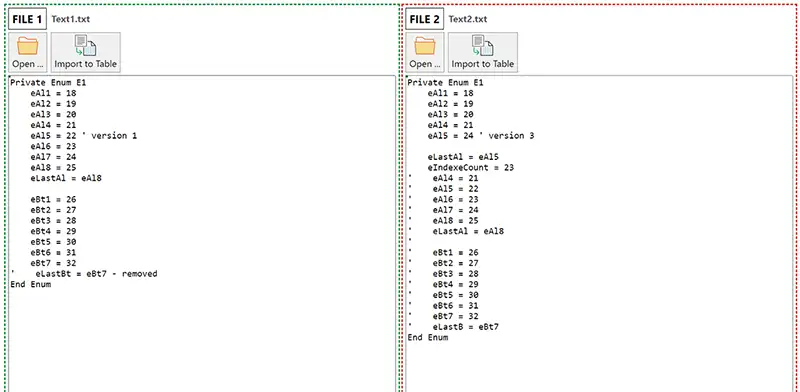The image size is (800, 392).
Task: Click 'eAl5 = 22 ' version 1' line
Action: click(x=84, y=136)
